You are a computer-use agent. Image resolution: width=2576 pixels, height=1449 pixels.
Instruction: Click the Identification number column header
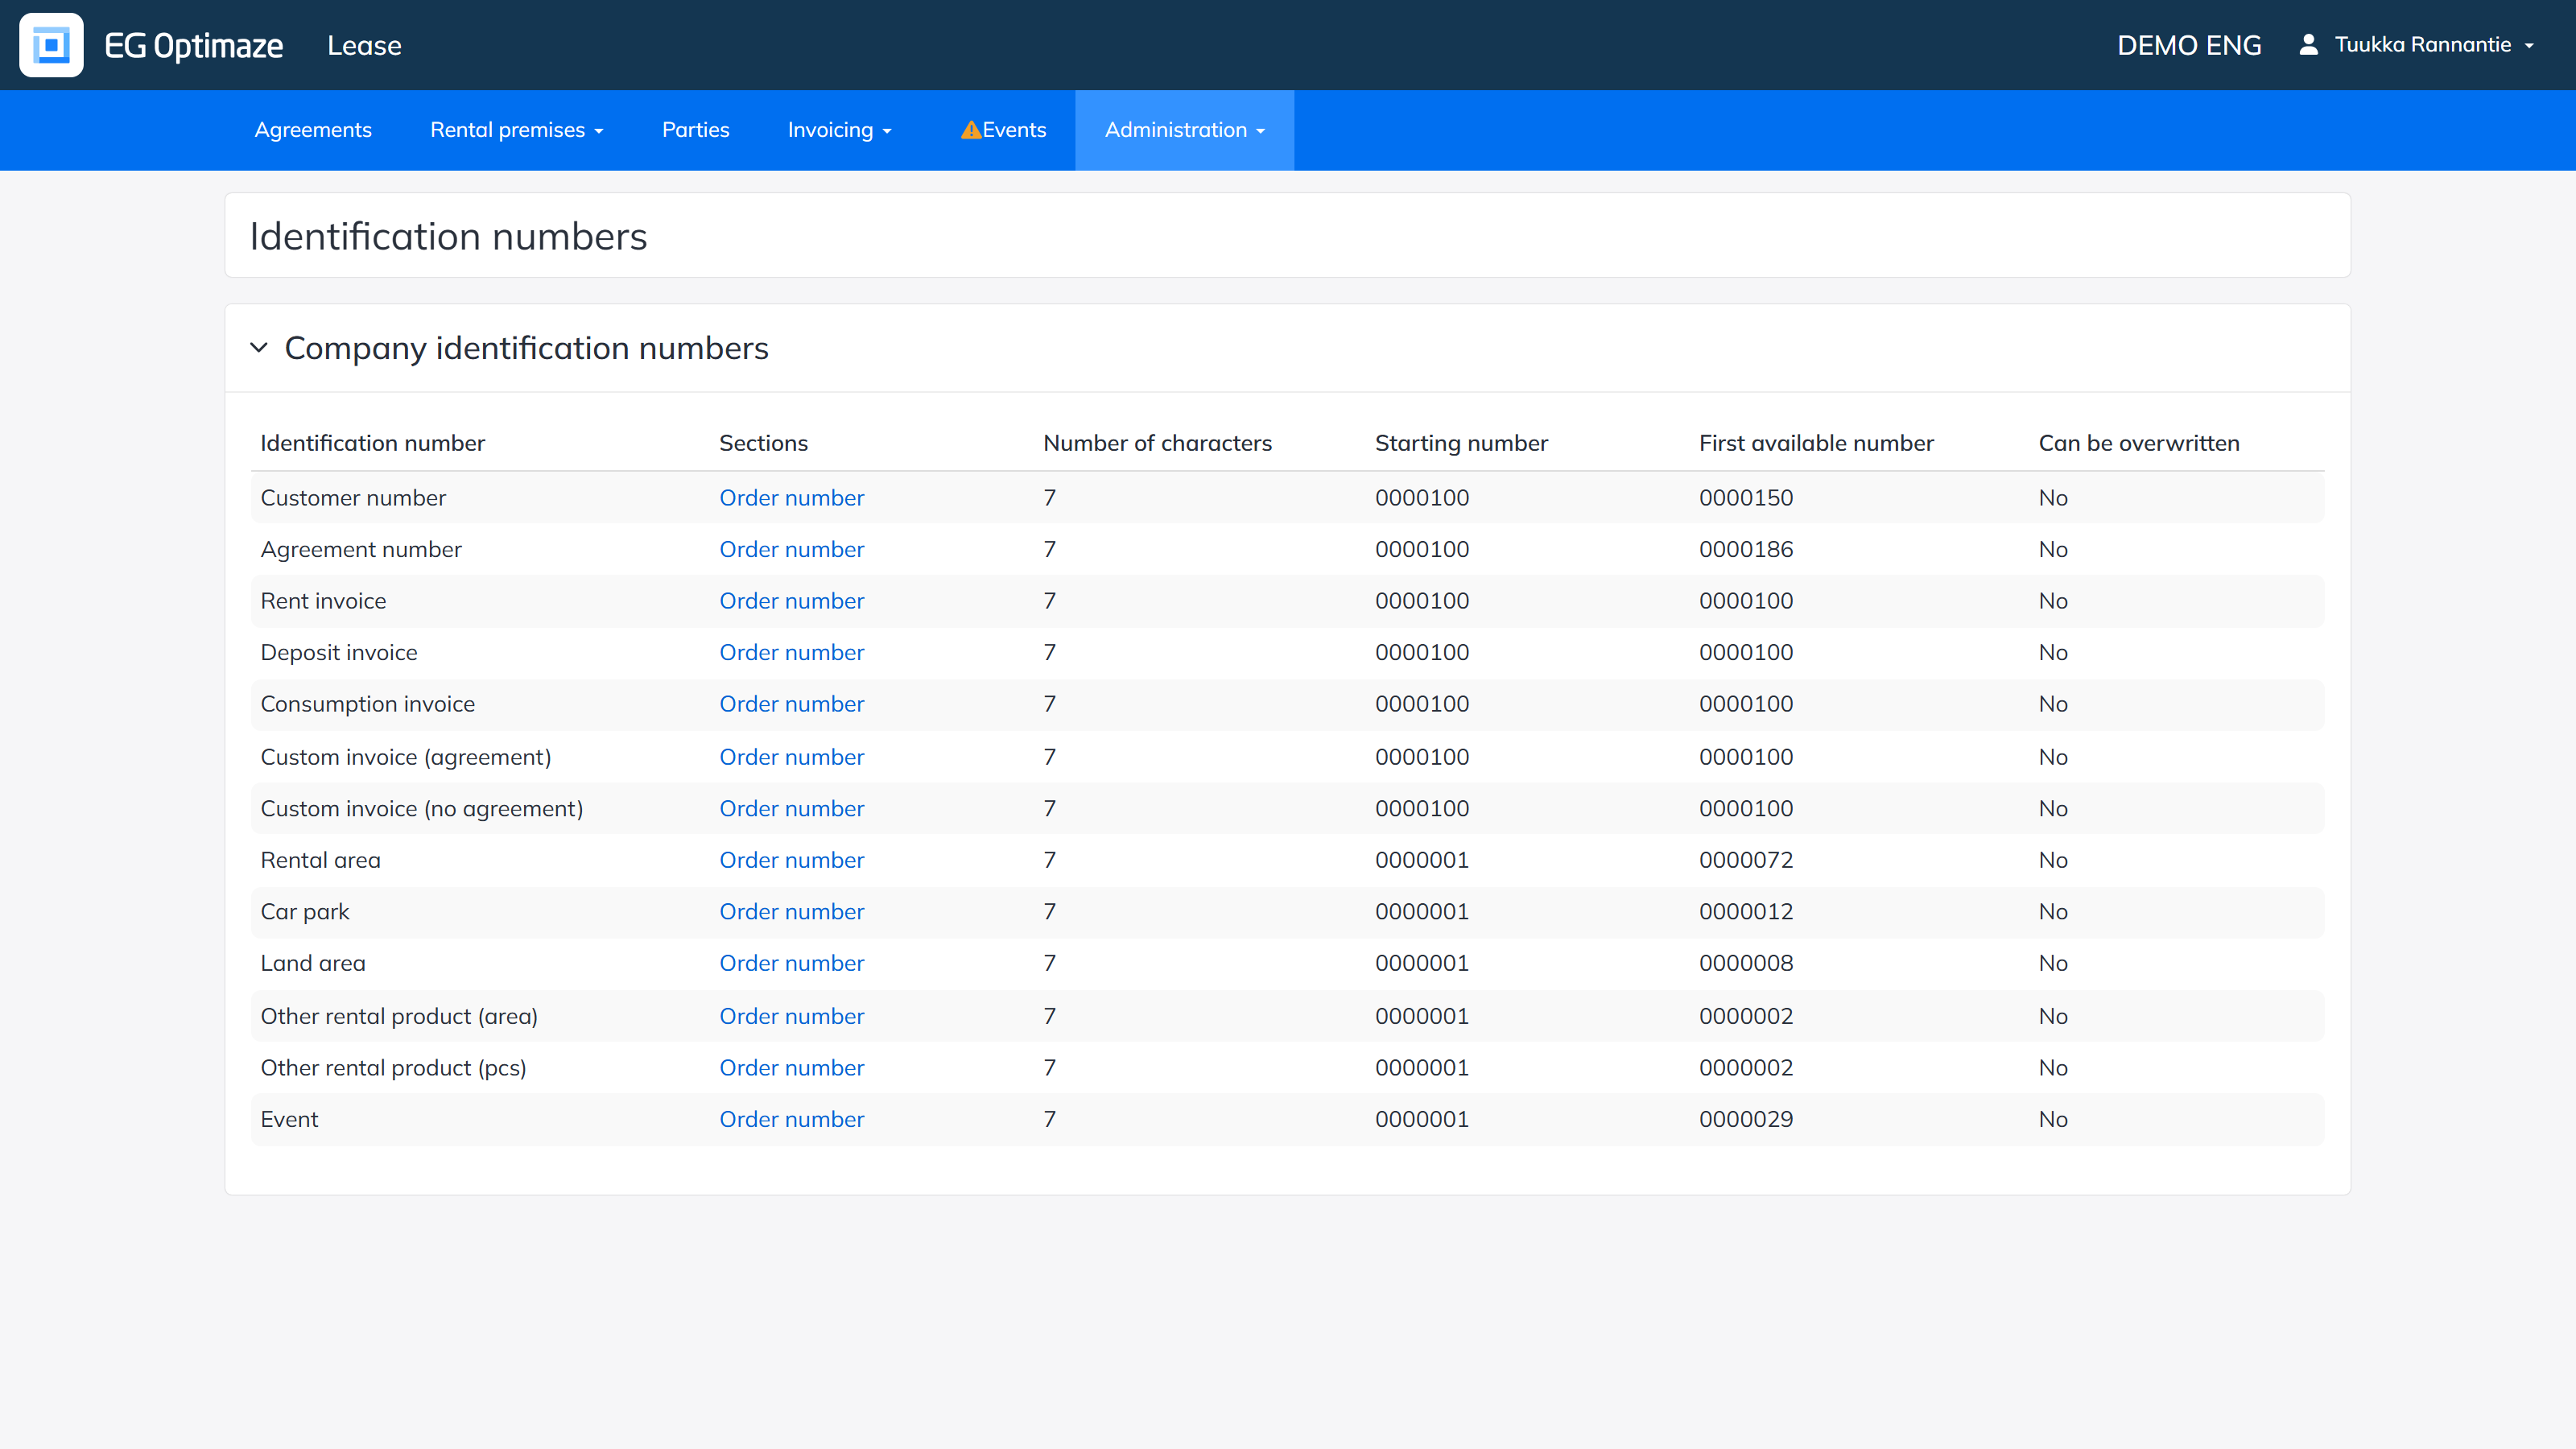[372, 443]
